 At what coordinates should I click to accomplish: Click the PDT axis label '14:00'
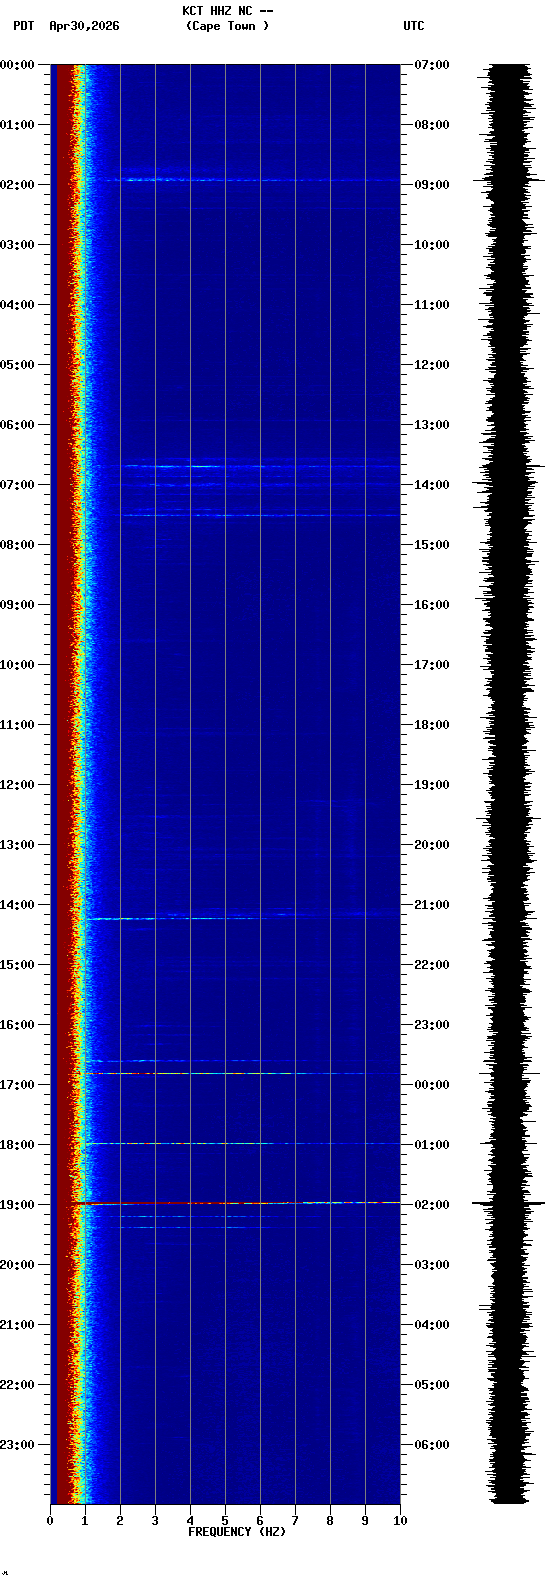click(18, 905)
